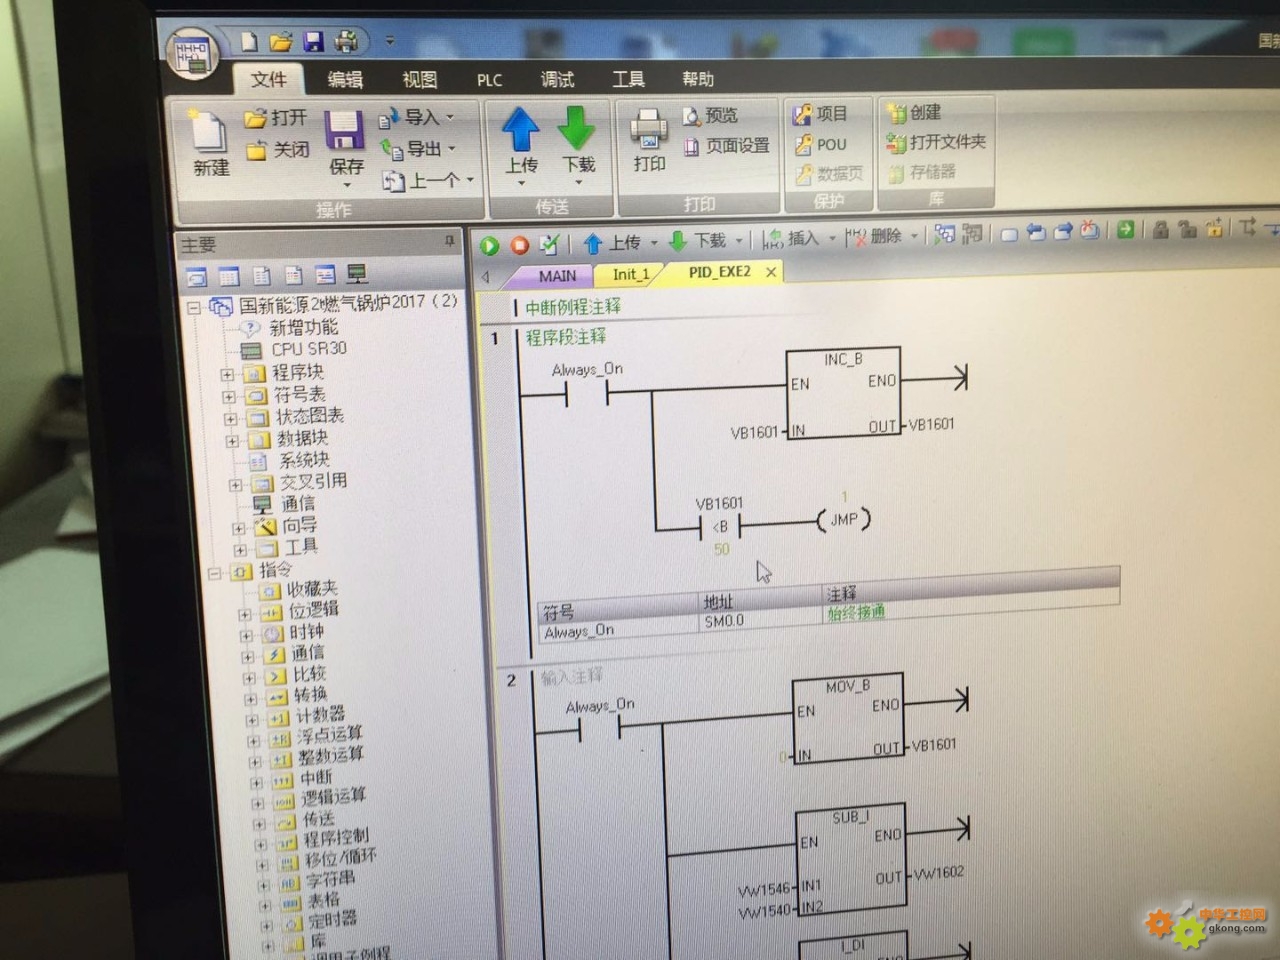The width and height of the screenshot is (1280, 960).
Task: Click the tab scroll left arrow
Action: click(x=486, y=277)
